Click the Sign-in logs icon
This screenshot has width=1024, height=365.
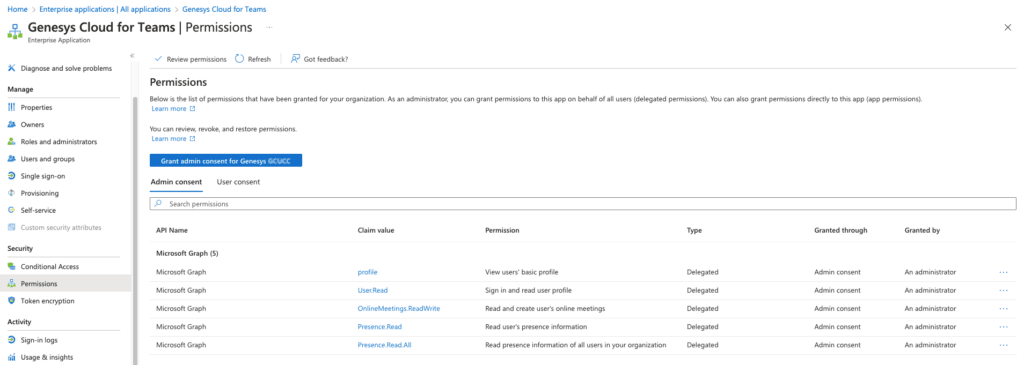click(x=11, y=340)
